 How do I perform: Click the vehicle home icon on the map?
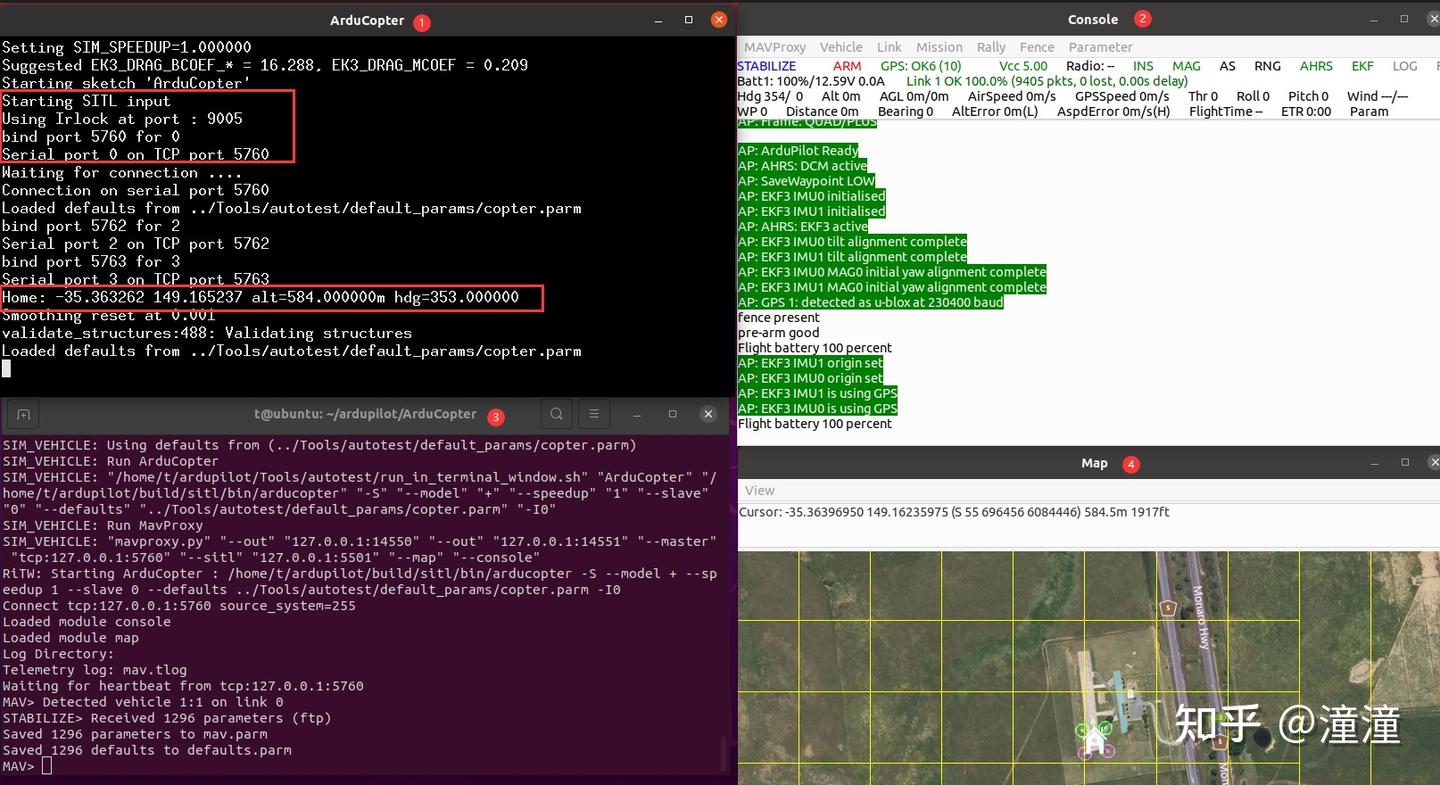tap(1094, 740)
